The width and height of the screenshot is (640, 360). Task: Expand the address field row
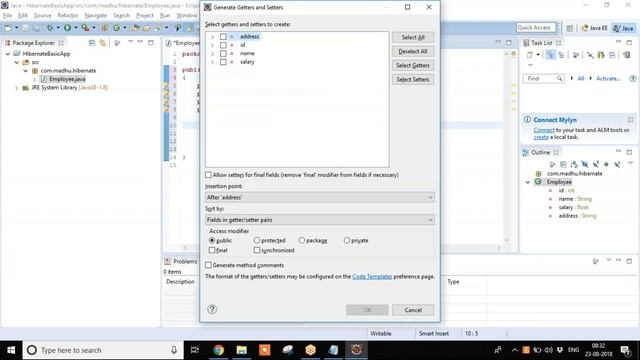(212, 37)
